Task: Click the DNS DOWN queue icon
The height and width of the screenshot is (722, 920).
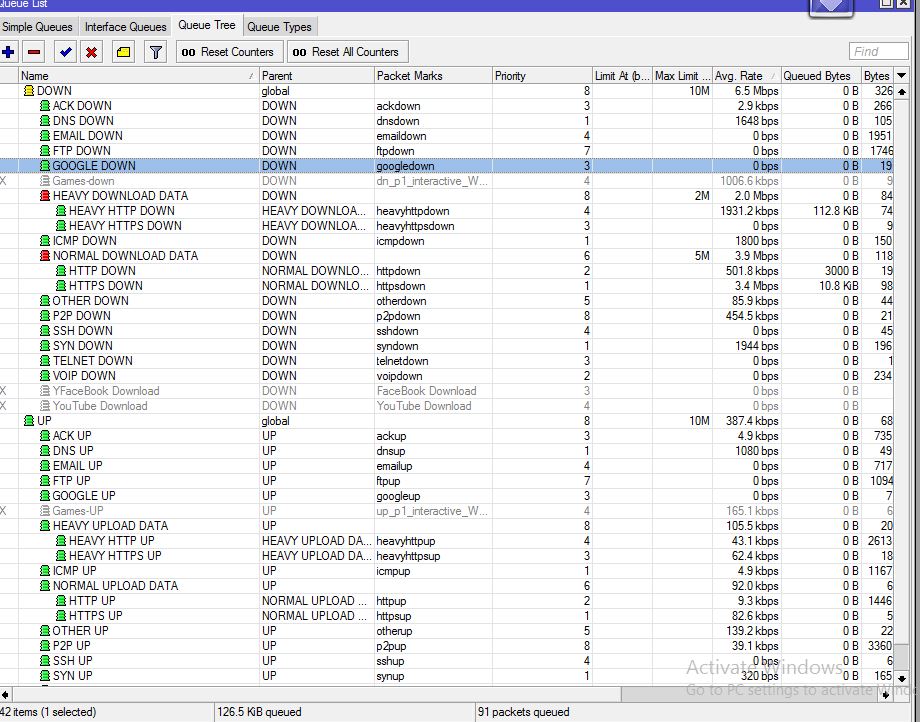Action: [45, 121]
